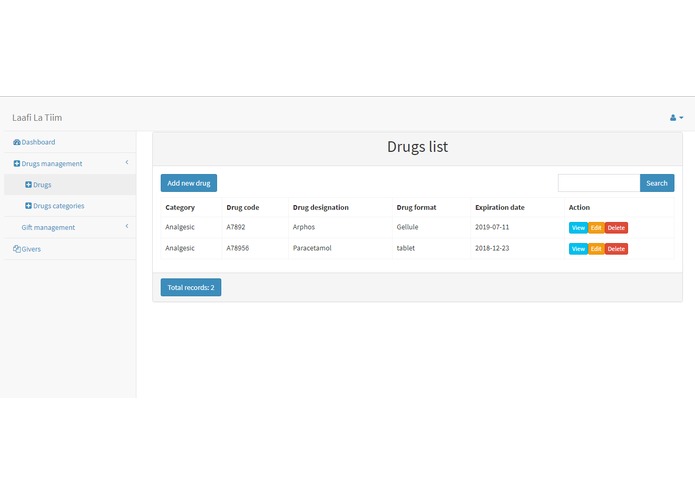Click the Paracetamol designation cell
The width and height of the screenshot is (695, 494).
312,248
